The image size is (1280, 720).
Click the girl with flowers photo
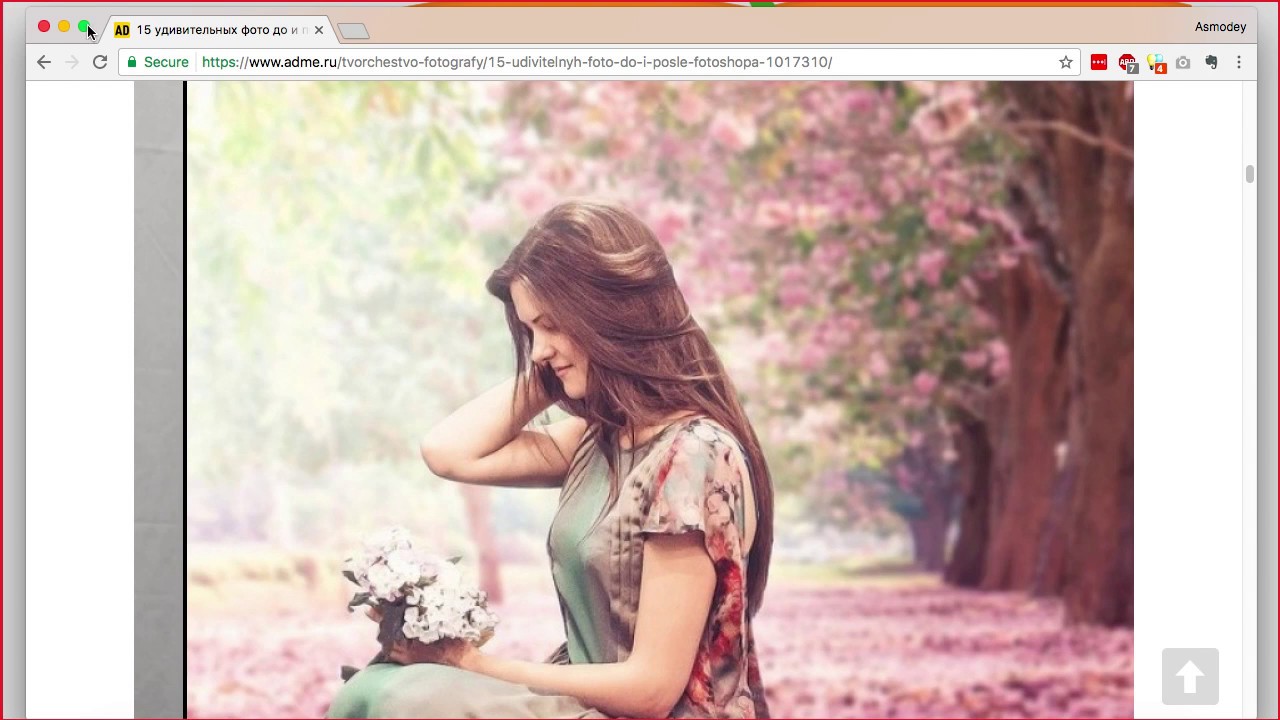pos(659,400)
